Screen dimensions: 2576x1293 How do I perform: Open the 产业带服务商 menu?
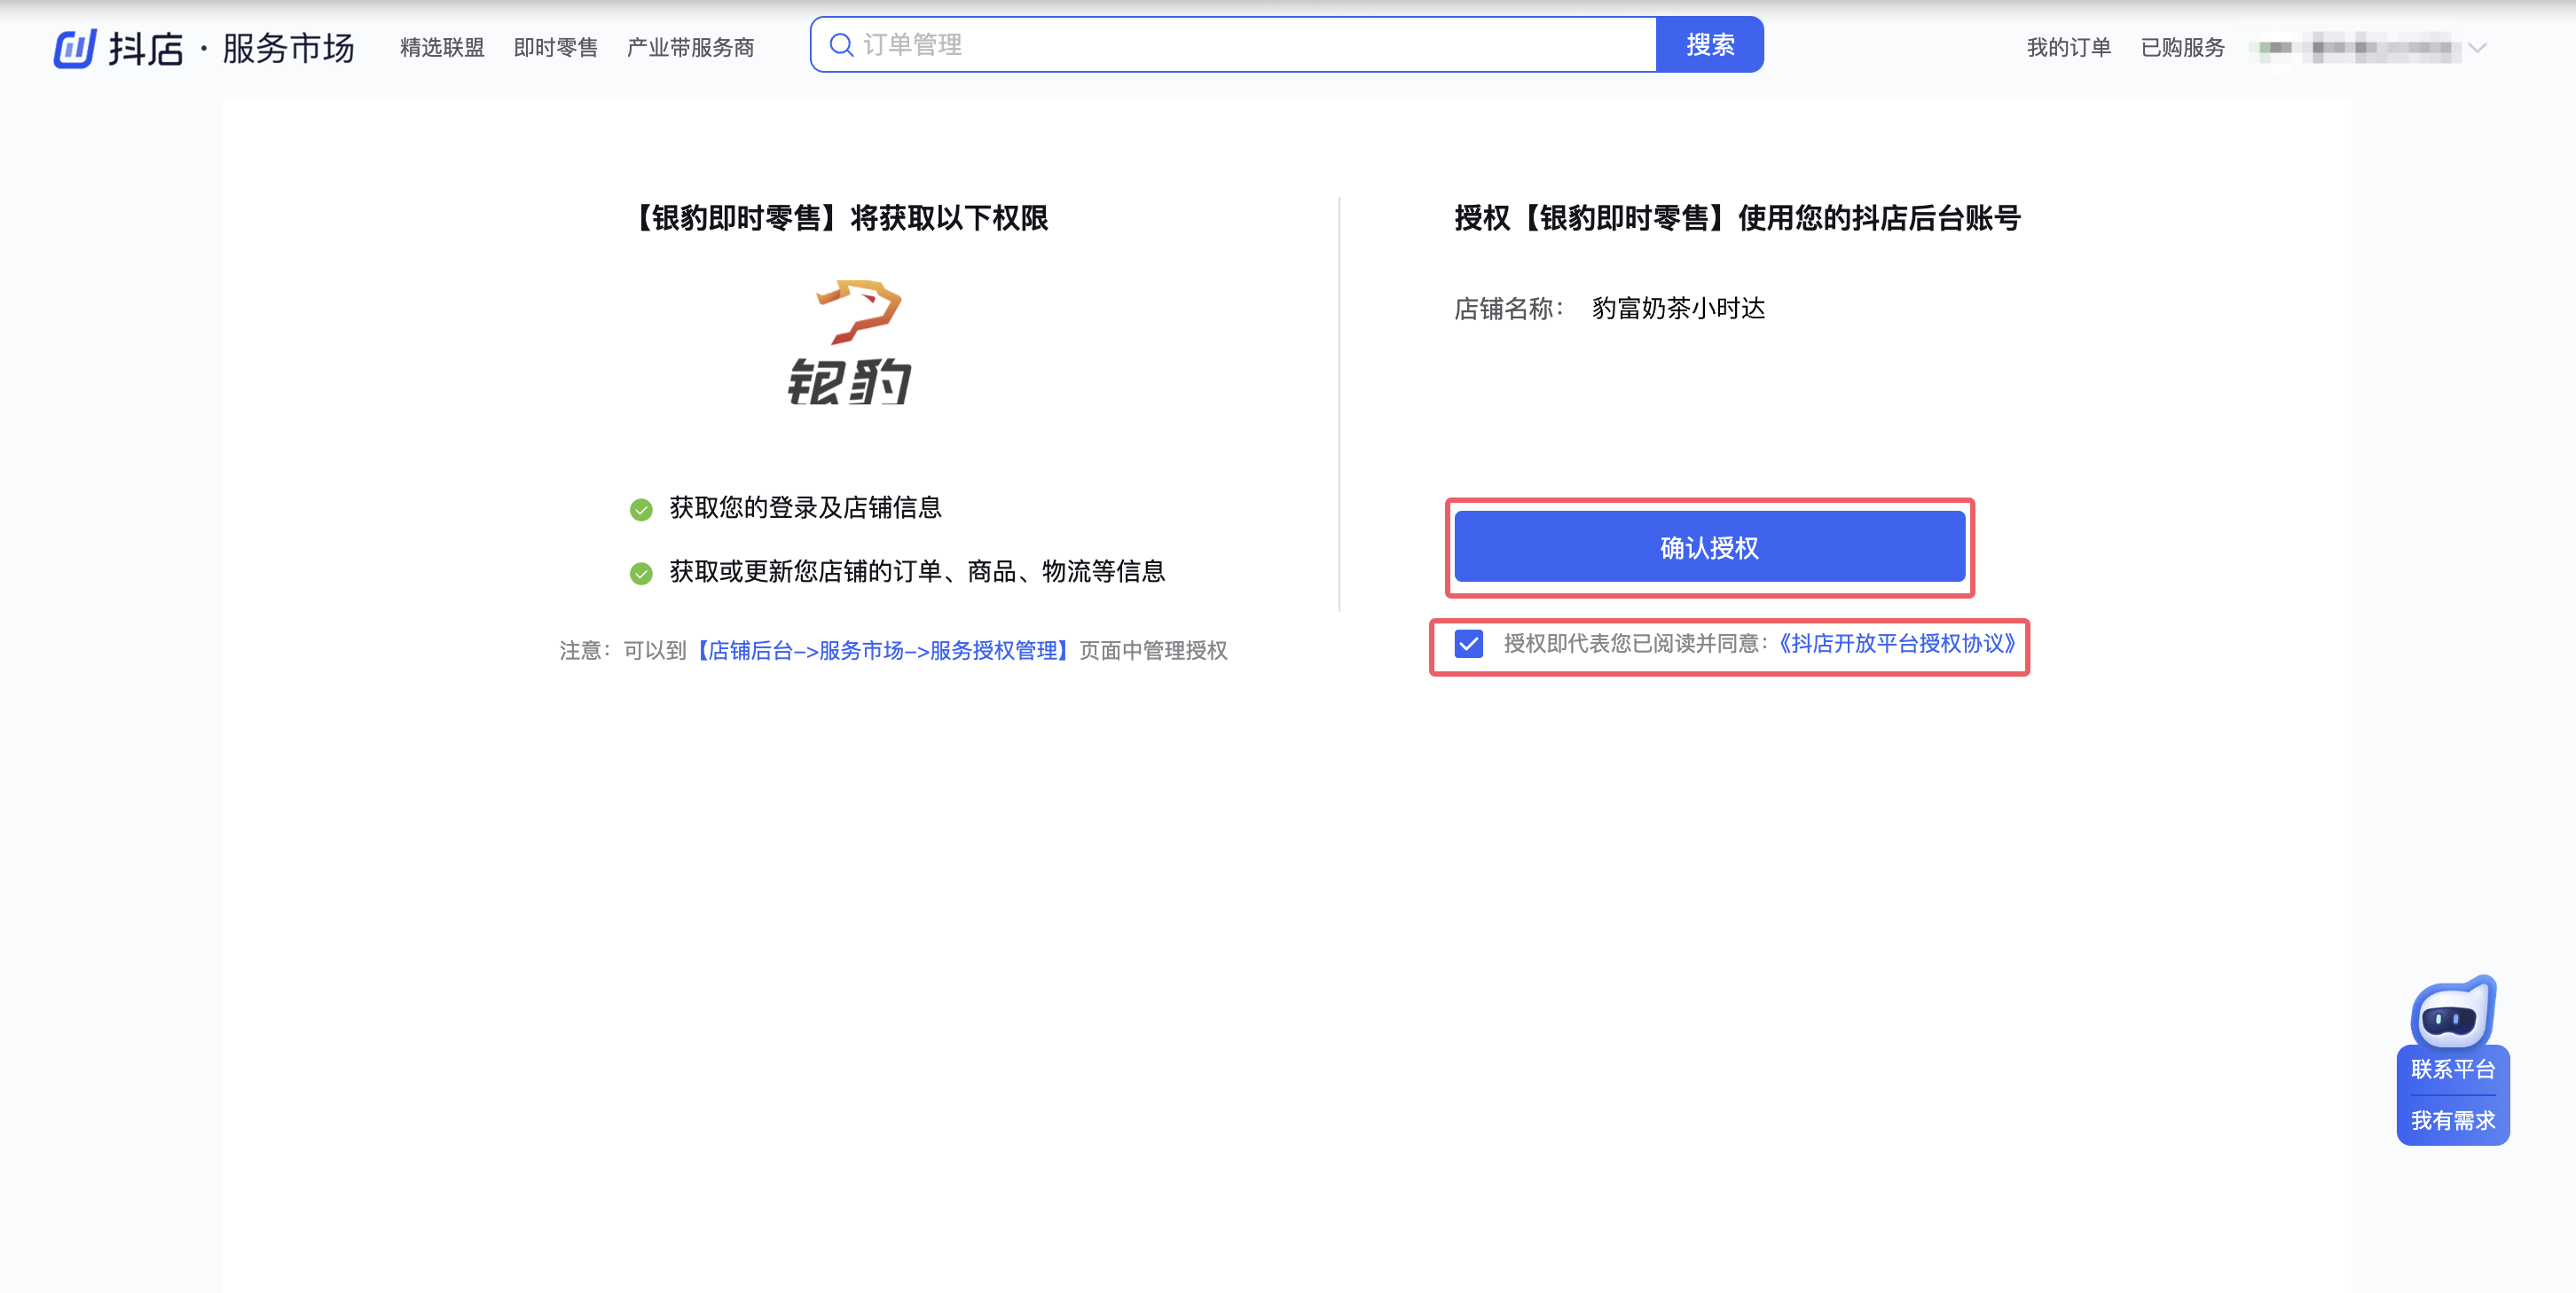click(690, 47)
